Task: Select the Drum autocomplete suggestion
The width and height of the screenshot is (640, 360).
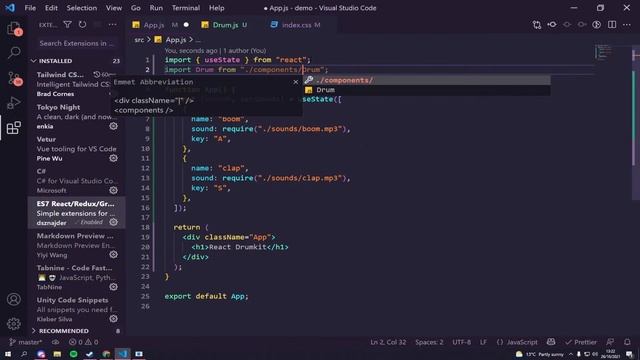Action: pyautogui.click(x=427, y=90)
